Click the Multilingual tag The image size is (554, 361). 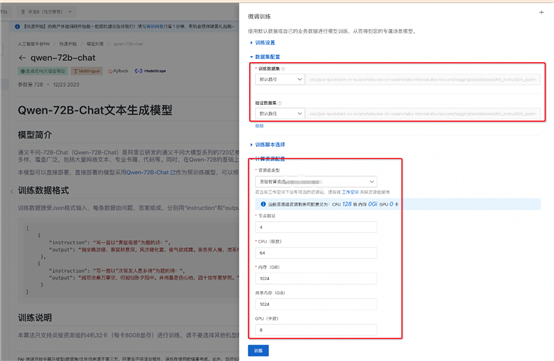87,71
